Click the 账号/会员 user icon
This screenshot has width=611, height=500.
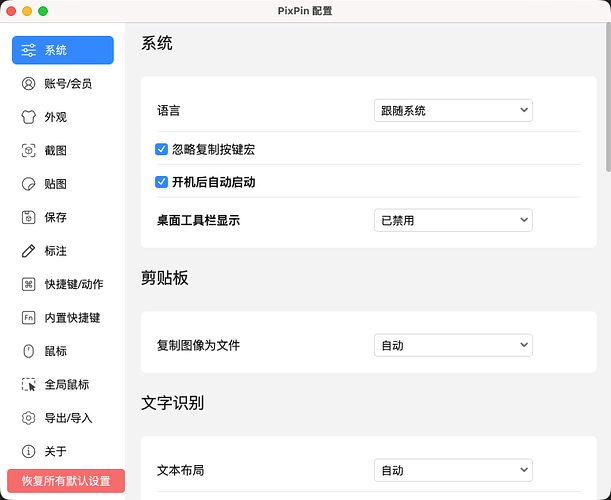pos(28,83)
